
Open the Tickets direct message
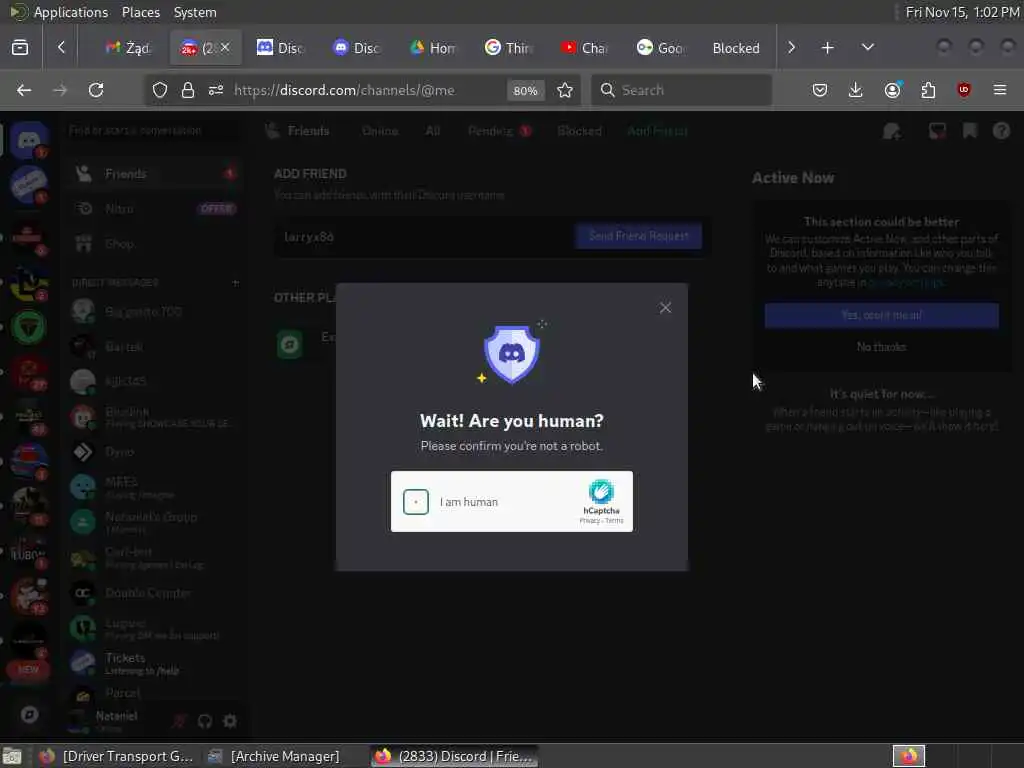pyautogui.click(x=154, y=663)
